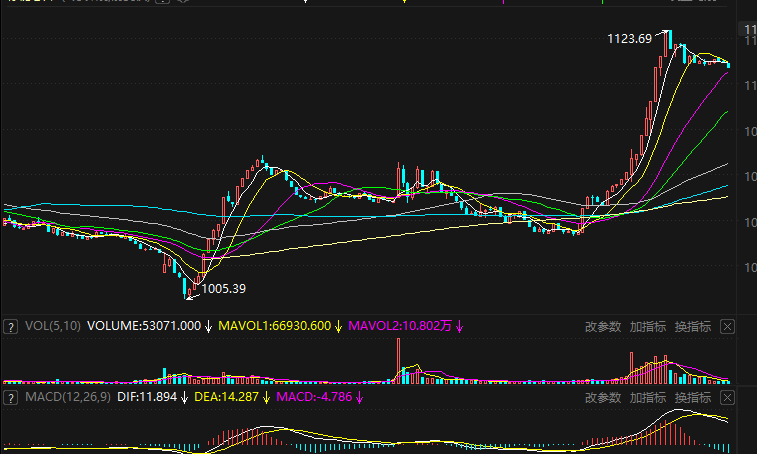Click the 1005.39 low price marker
Screen dimensions: 757x454
click(223, 289)
